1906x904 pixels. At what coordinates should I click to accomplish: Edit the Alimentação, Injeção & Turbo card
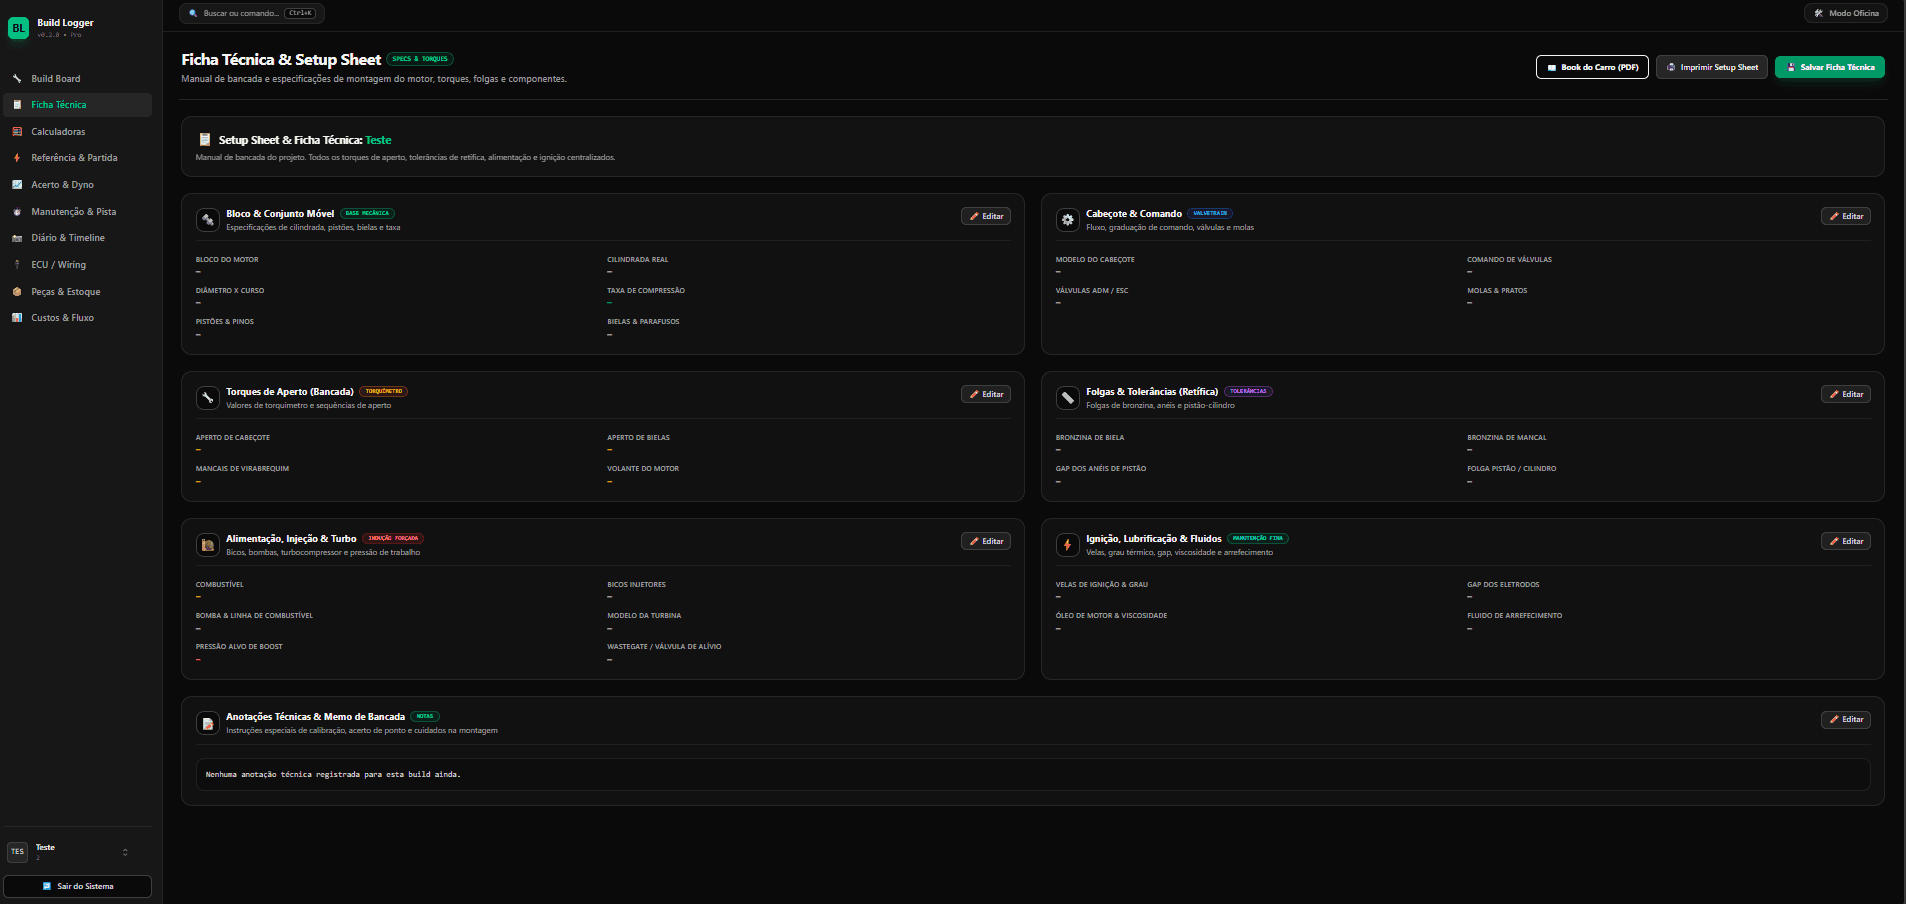coord(986,541)
